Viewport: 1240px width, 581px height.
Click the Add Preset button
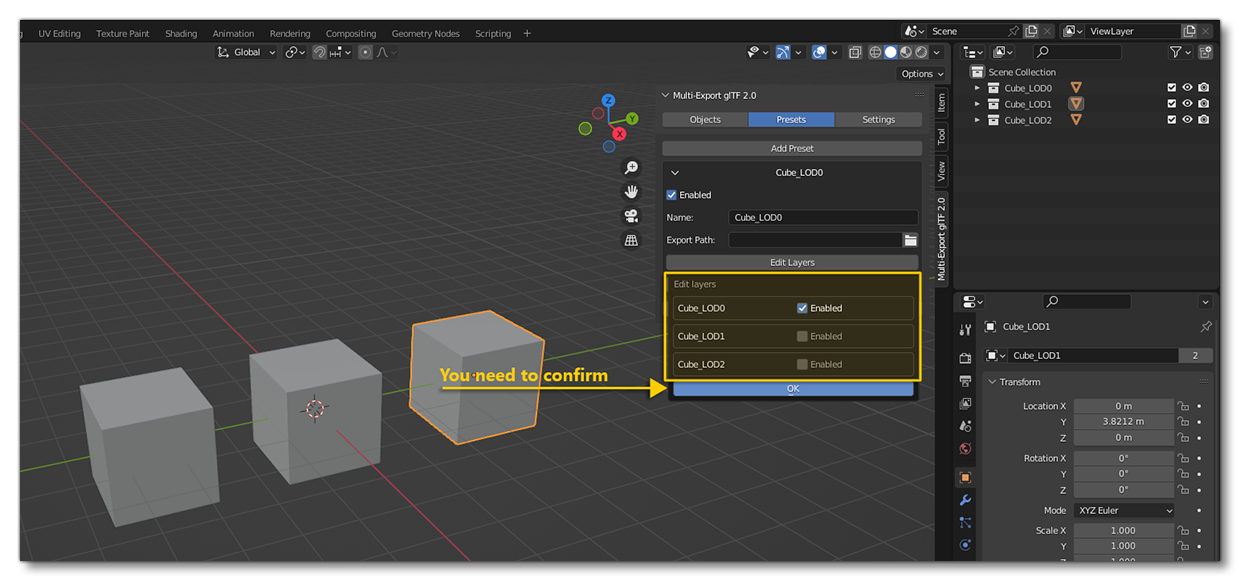point(791,148)
